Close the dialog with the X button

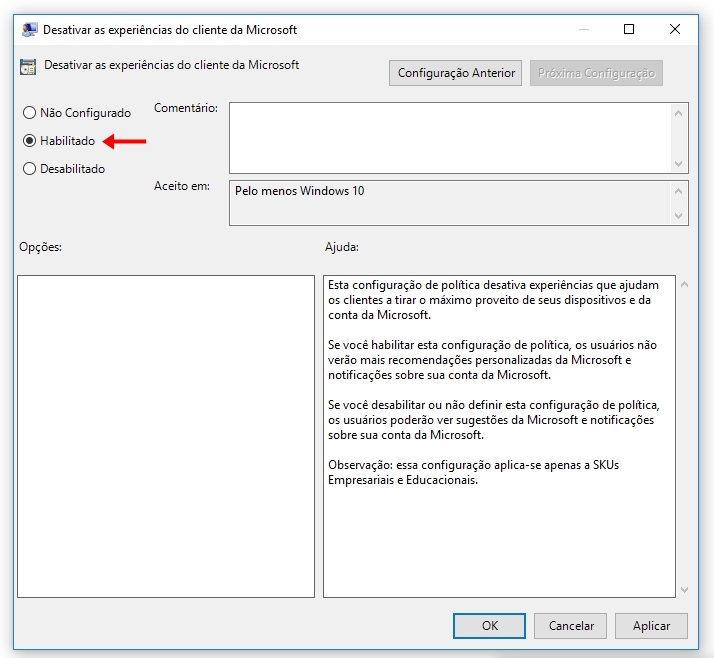coord(675,29)
